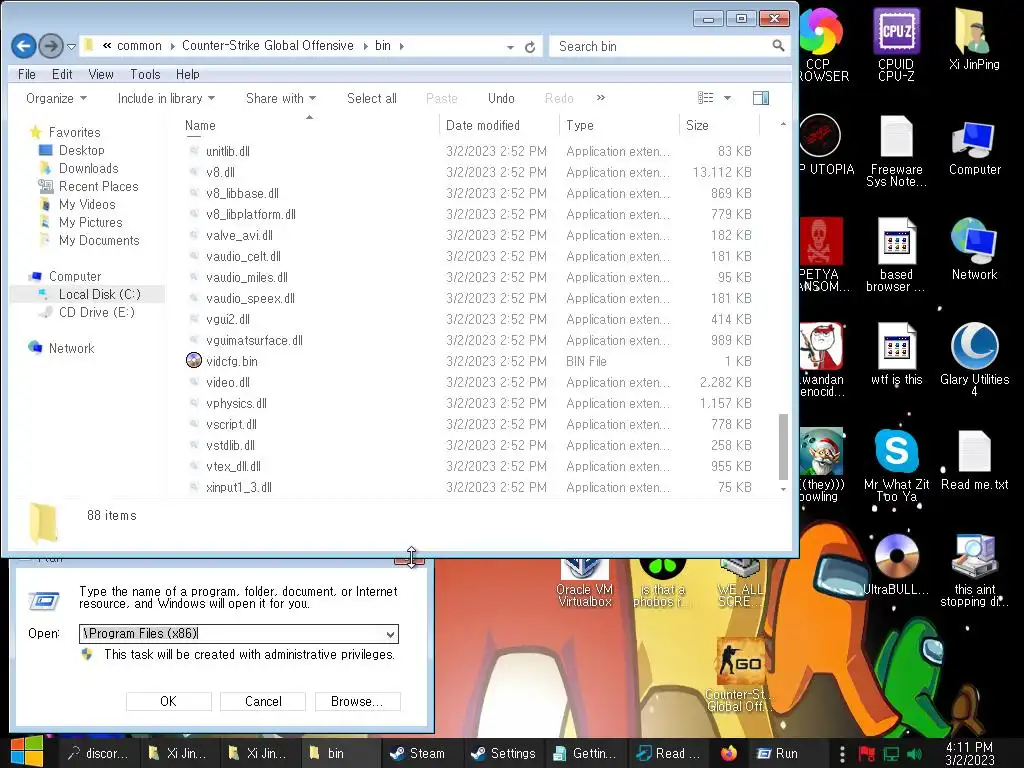
Task: Expand the breadcrumb arrow after bin
Action: click(x=402, y=46)
